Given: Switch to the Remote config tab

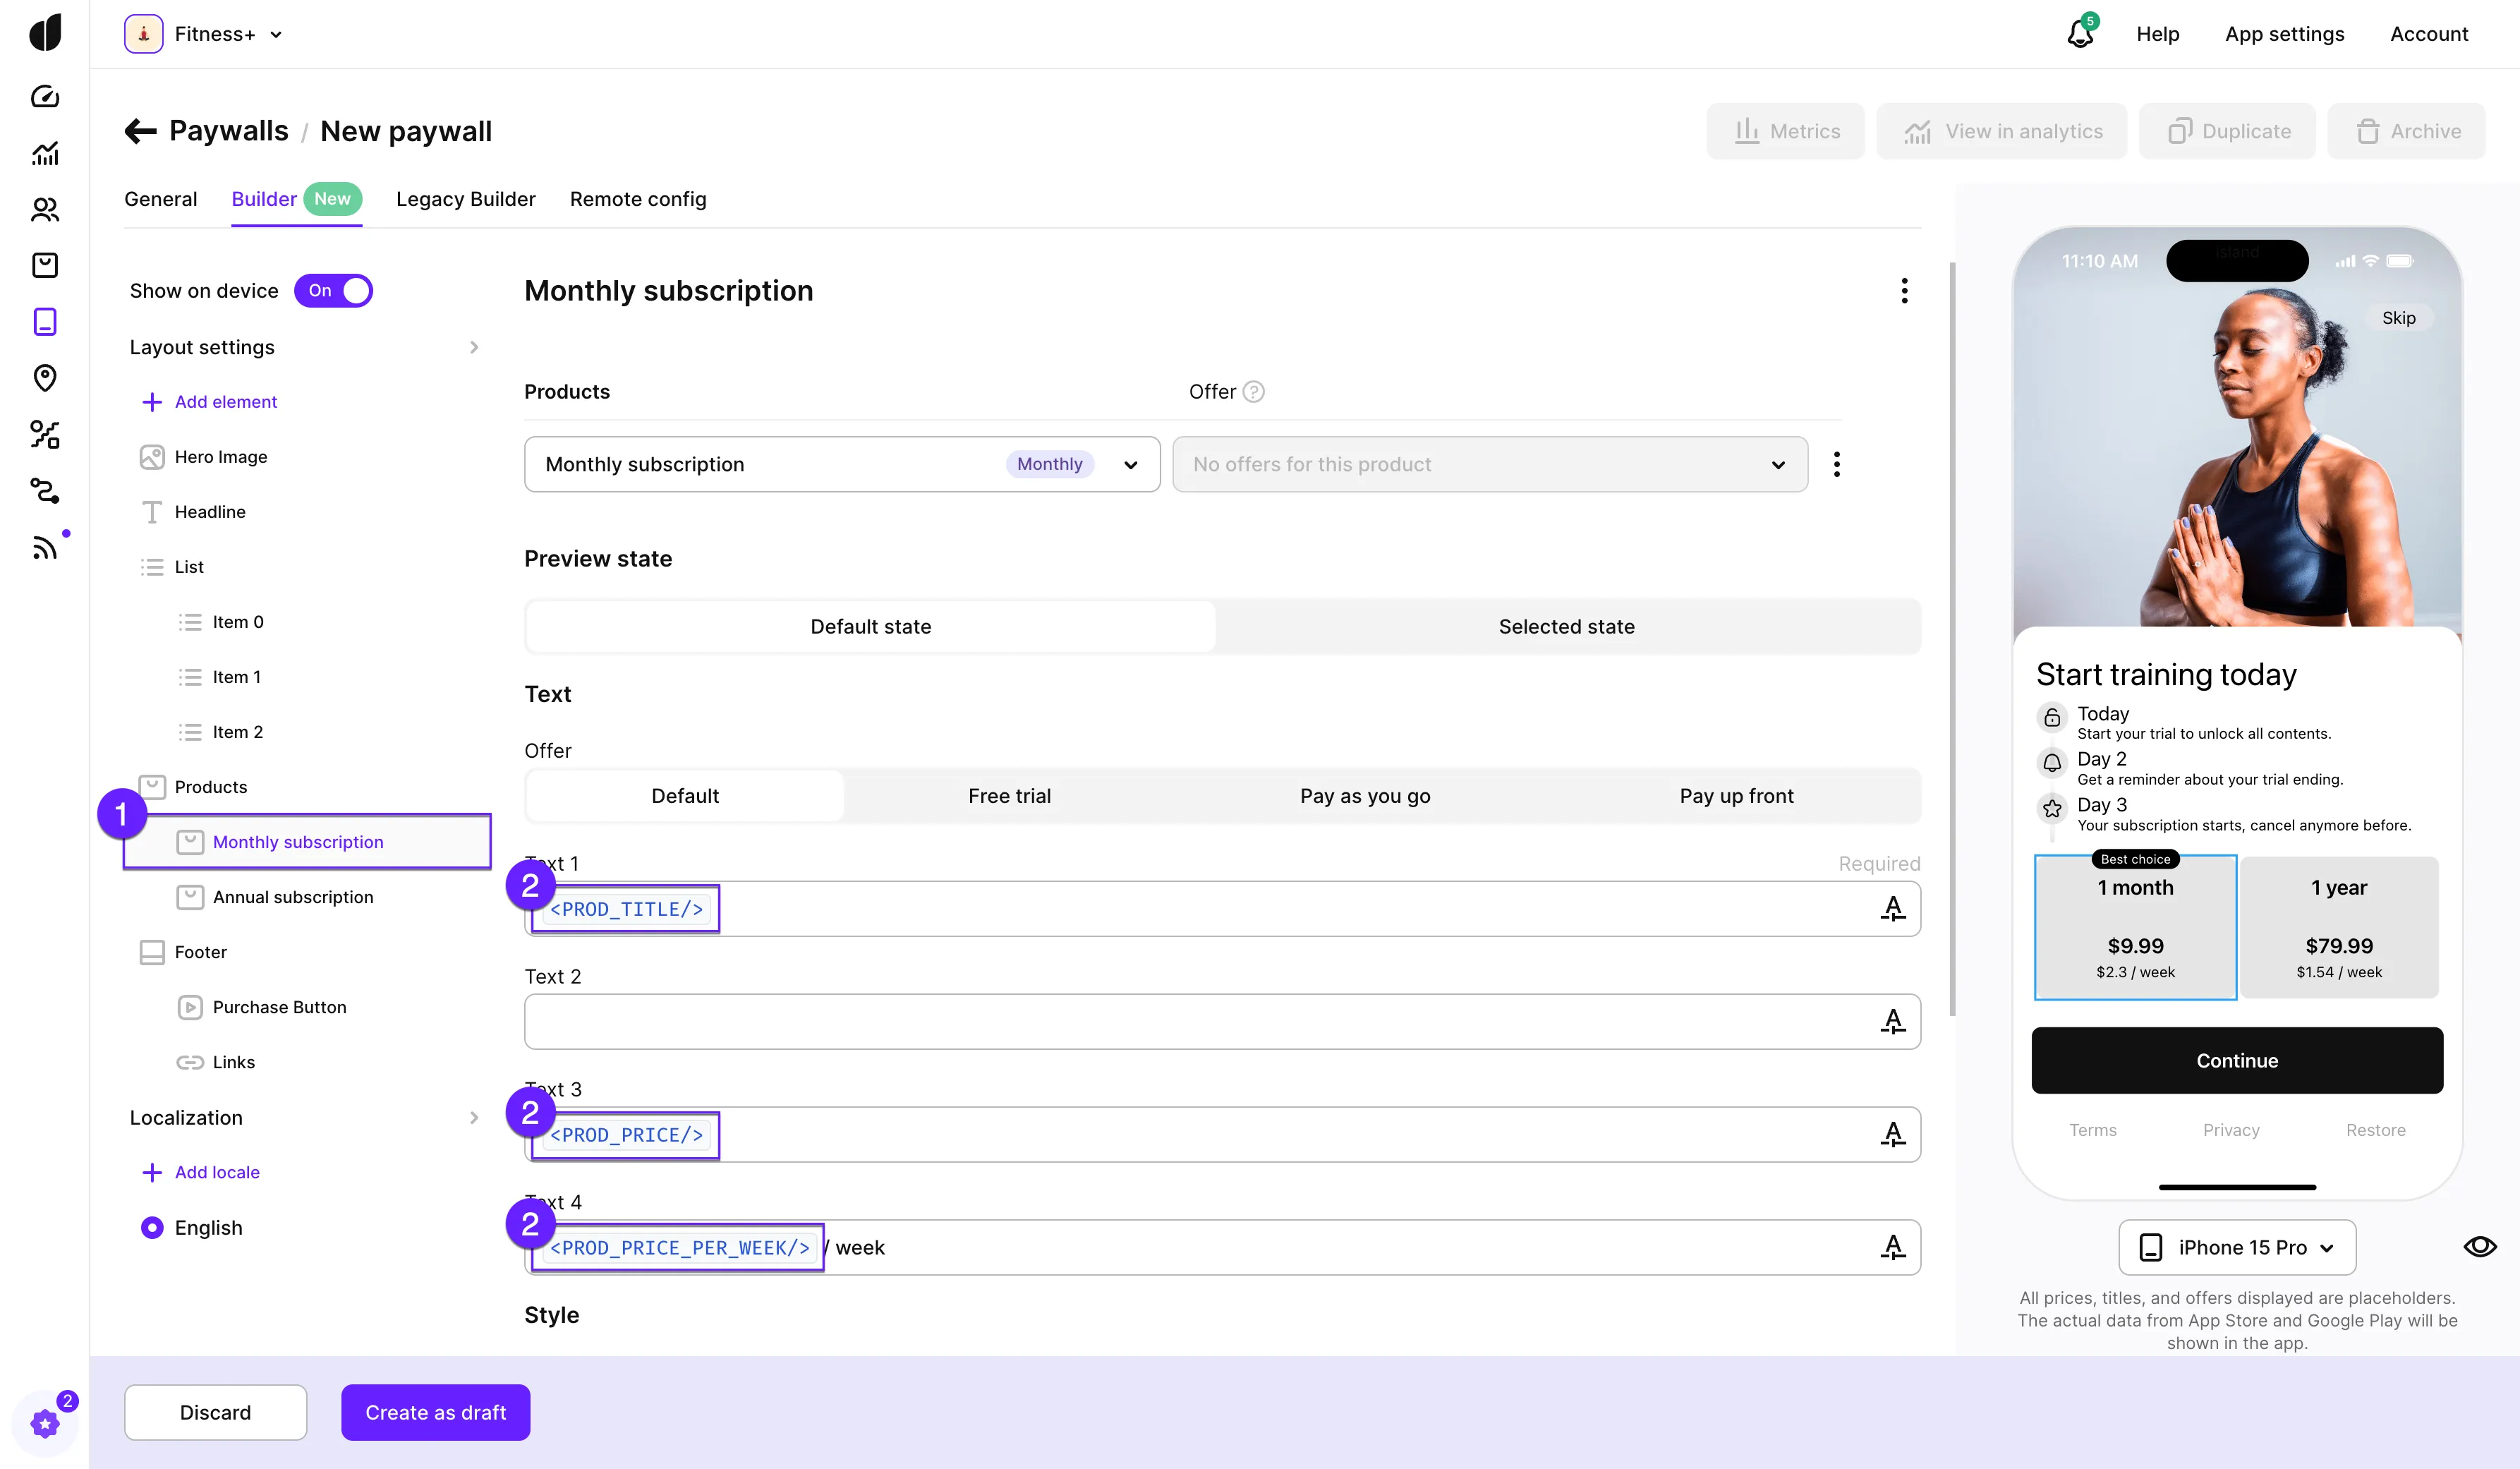Looking at the screenshot, I should coord(637,199).
